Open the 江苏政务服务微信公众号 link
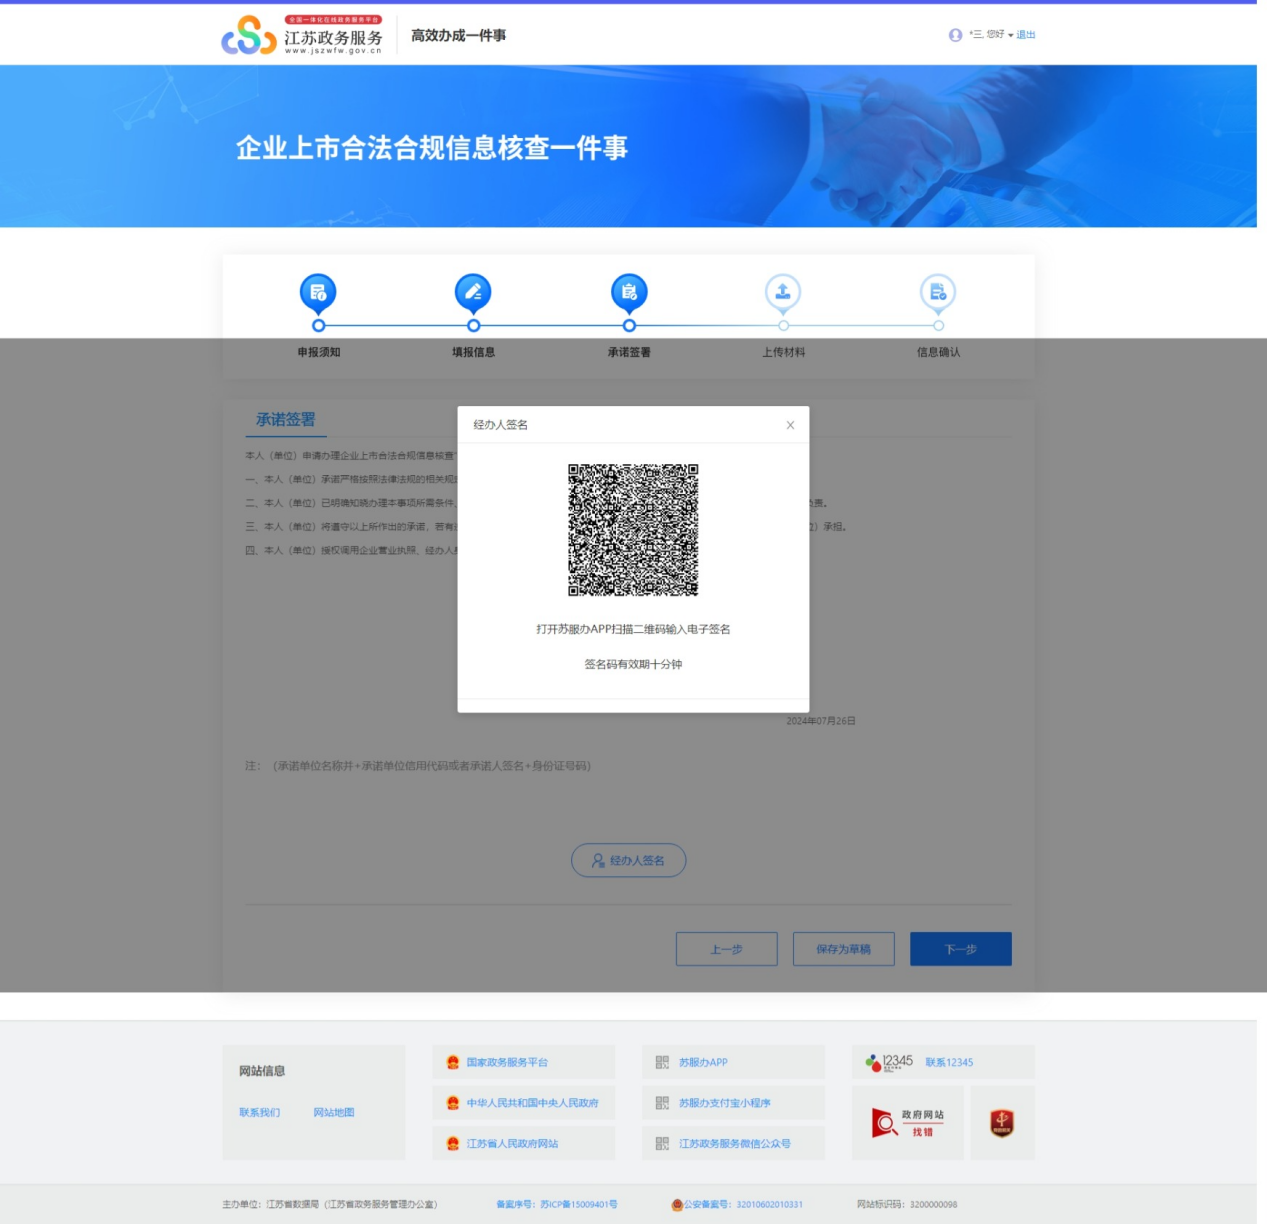Image resolution: width=1267 pixels, height=1224 pixels. (x=735, y=1144)
